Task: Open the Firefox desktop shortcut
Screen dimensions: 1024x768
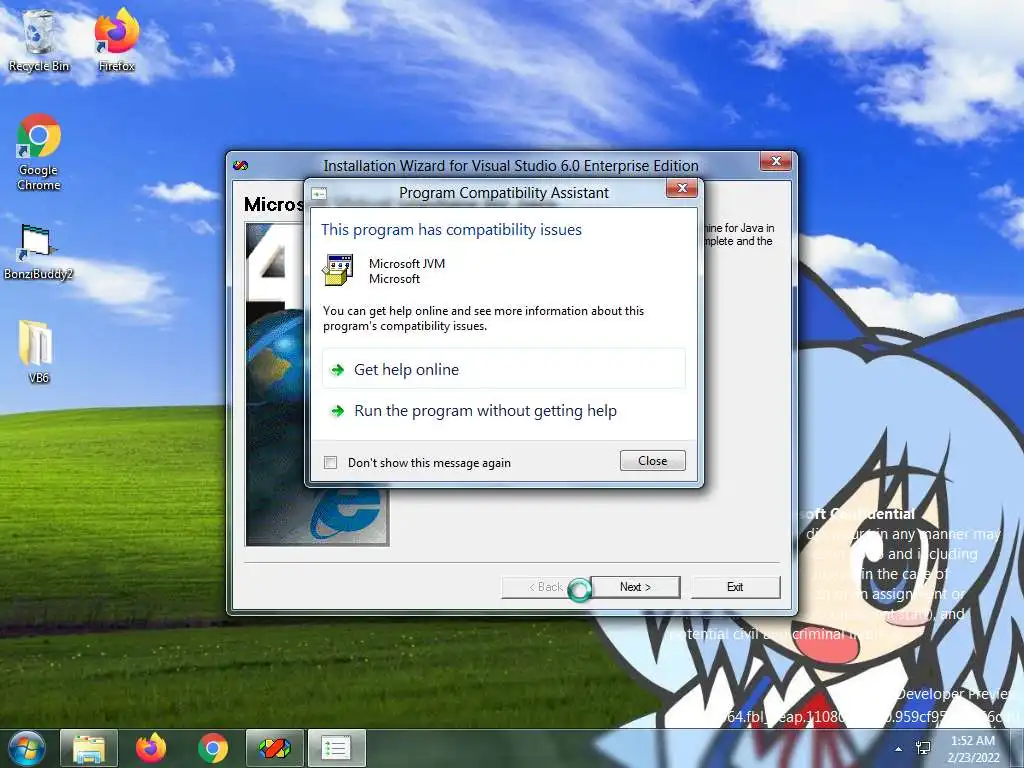Action: pyautogui.click(x=116, y=39)
